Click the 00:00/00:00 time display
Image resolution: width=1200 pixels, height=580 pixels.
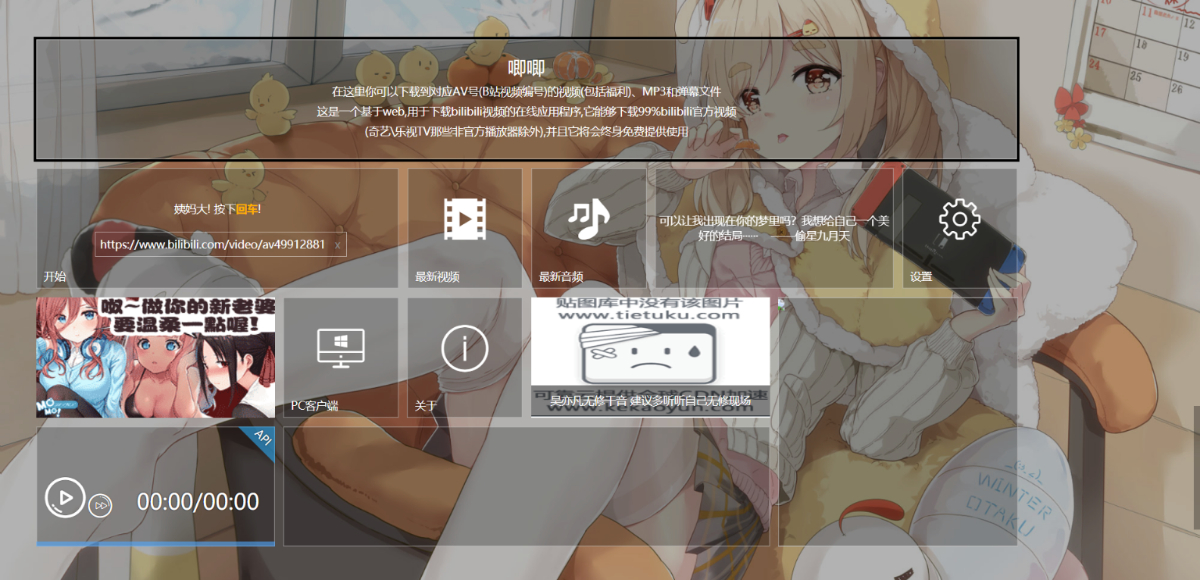[x=198, y=502]
